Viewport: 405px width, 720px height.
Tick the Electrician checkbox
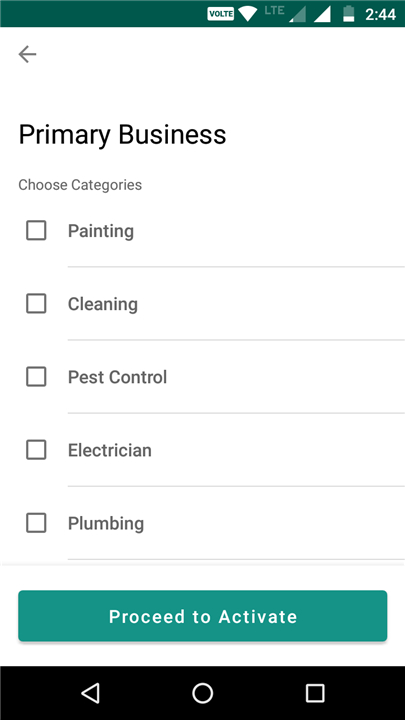[36, 450]
